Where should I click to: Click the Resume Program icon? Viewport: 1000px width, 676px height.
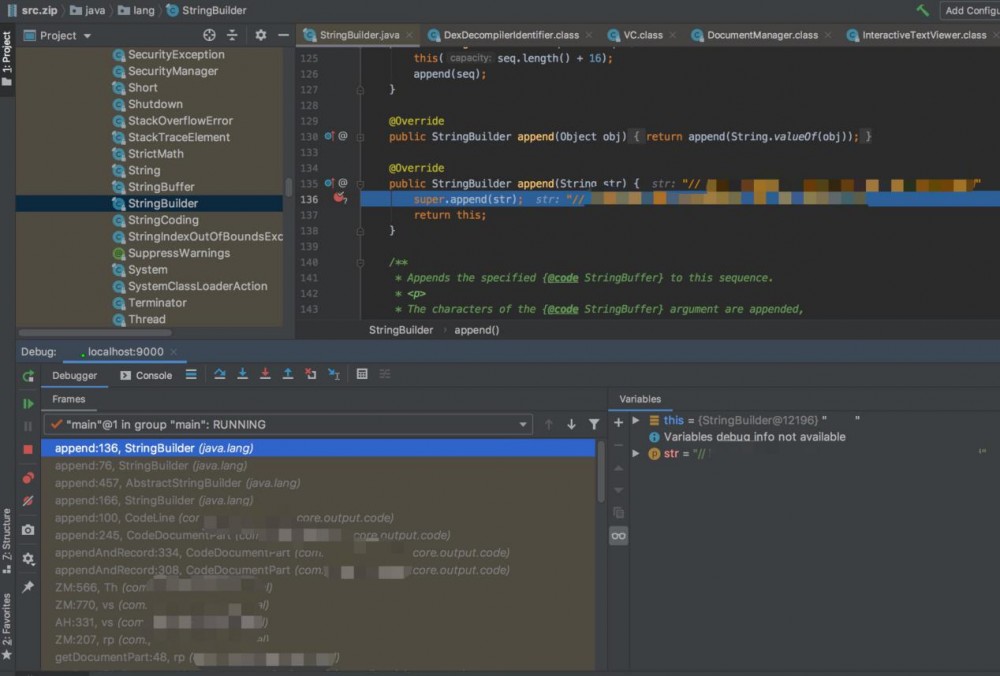pyautogui.click(x=28, y=404)
